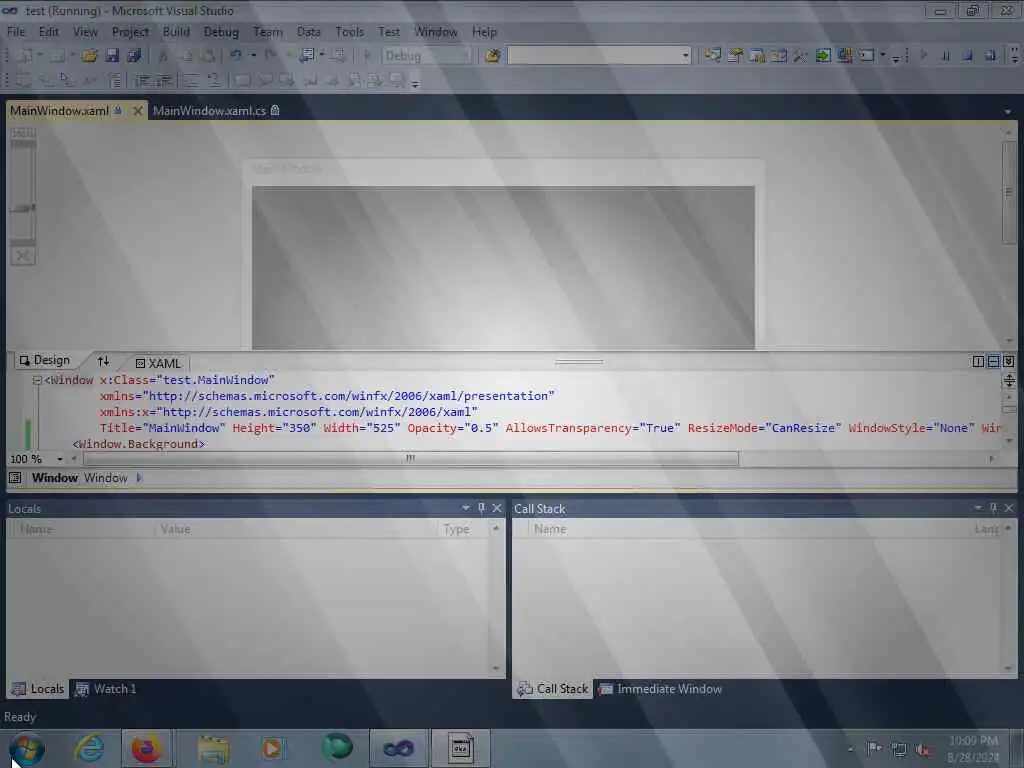Switch to the MainWindow.xaml.cs tab
Viewport: 1024px width, 768px height.
tap(216, 111)
